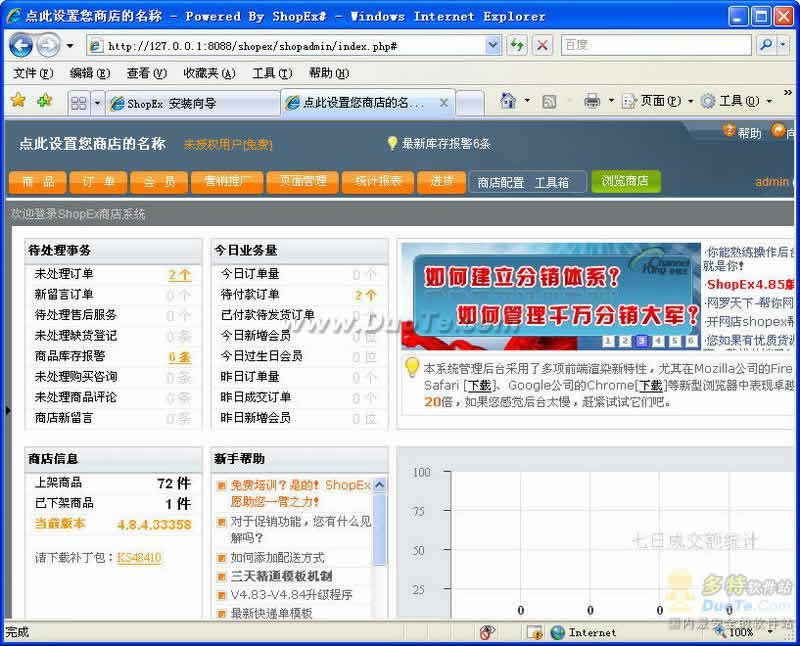Click the green 浏览商店 button
Image resolution: width=800 pixels, height=646 pixels.
click(626, 181)
